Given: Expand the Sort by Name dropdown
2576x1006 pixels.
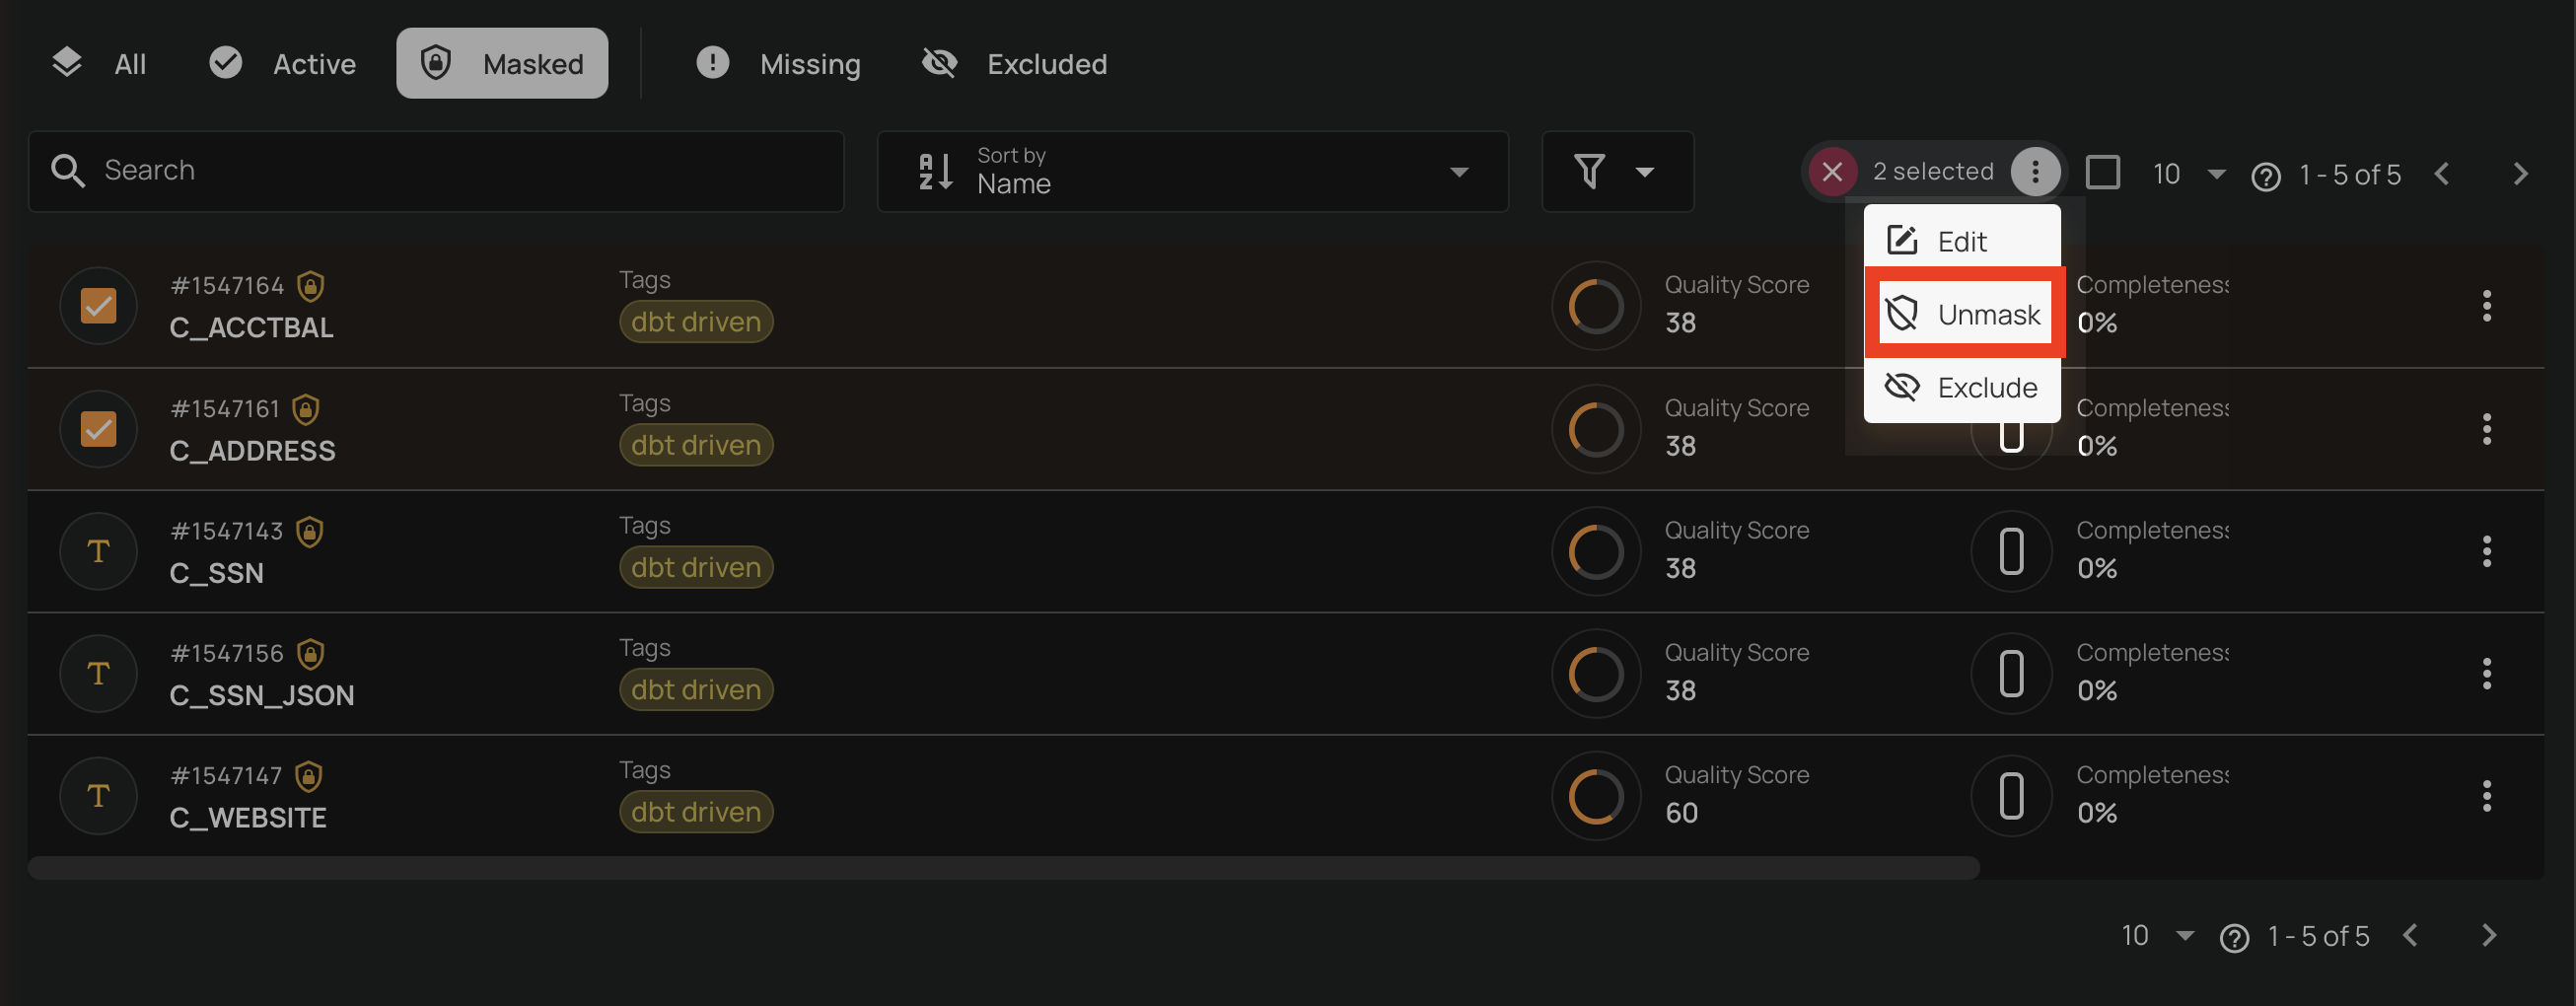Looking at the screenshot, I should [1191, 171].
